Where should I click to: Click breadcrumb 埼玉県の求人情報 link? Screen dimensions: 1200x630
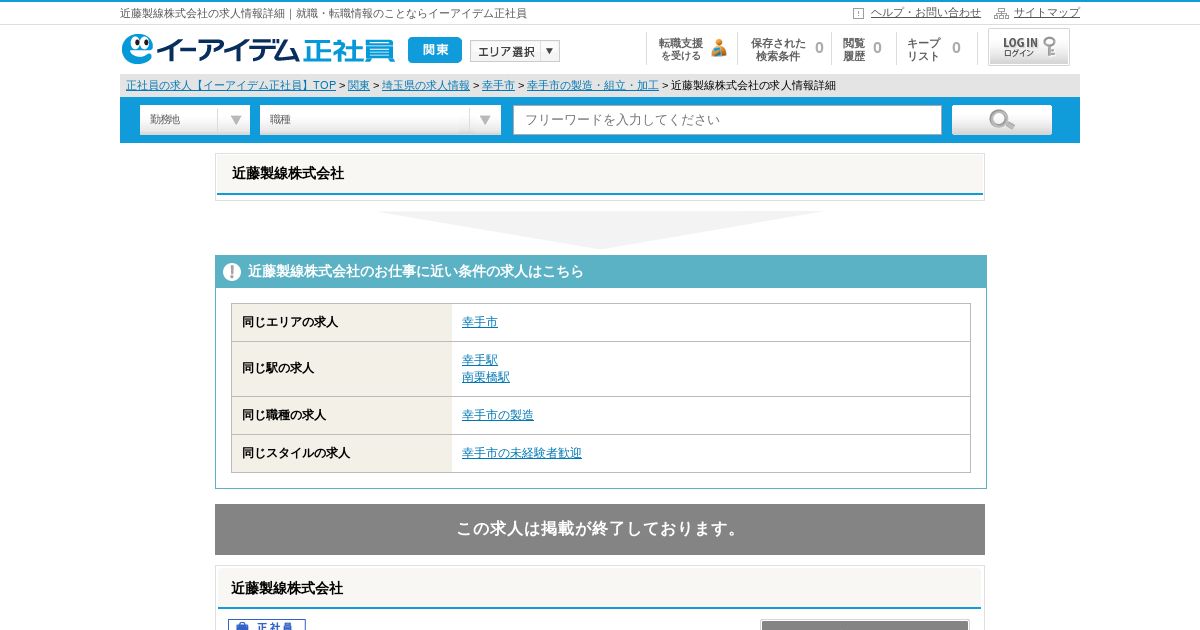click(x=426, y=86)
